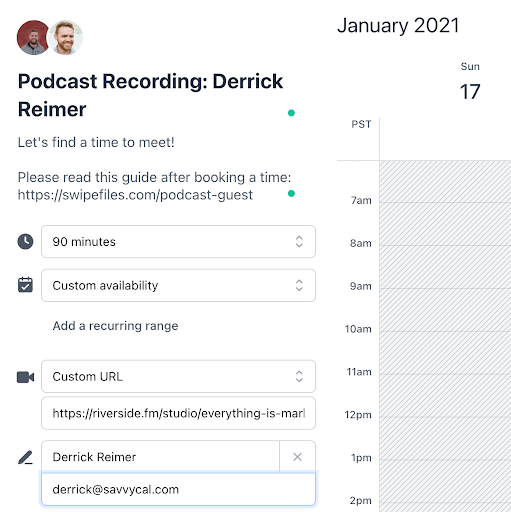The width and height of the screenshot is (511, 512).
Task: Select the 9am slot on Sunday 17
Action: pyautogui.click(x=445, y=310)
